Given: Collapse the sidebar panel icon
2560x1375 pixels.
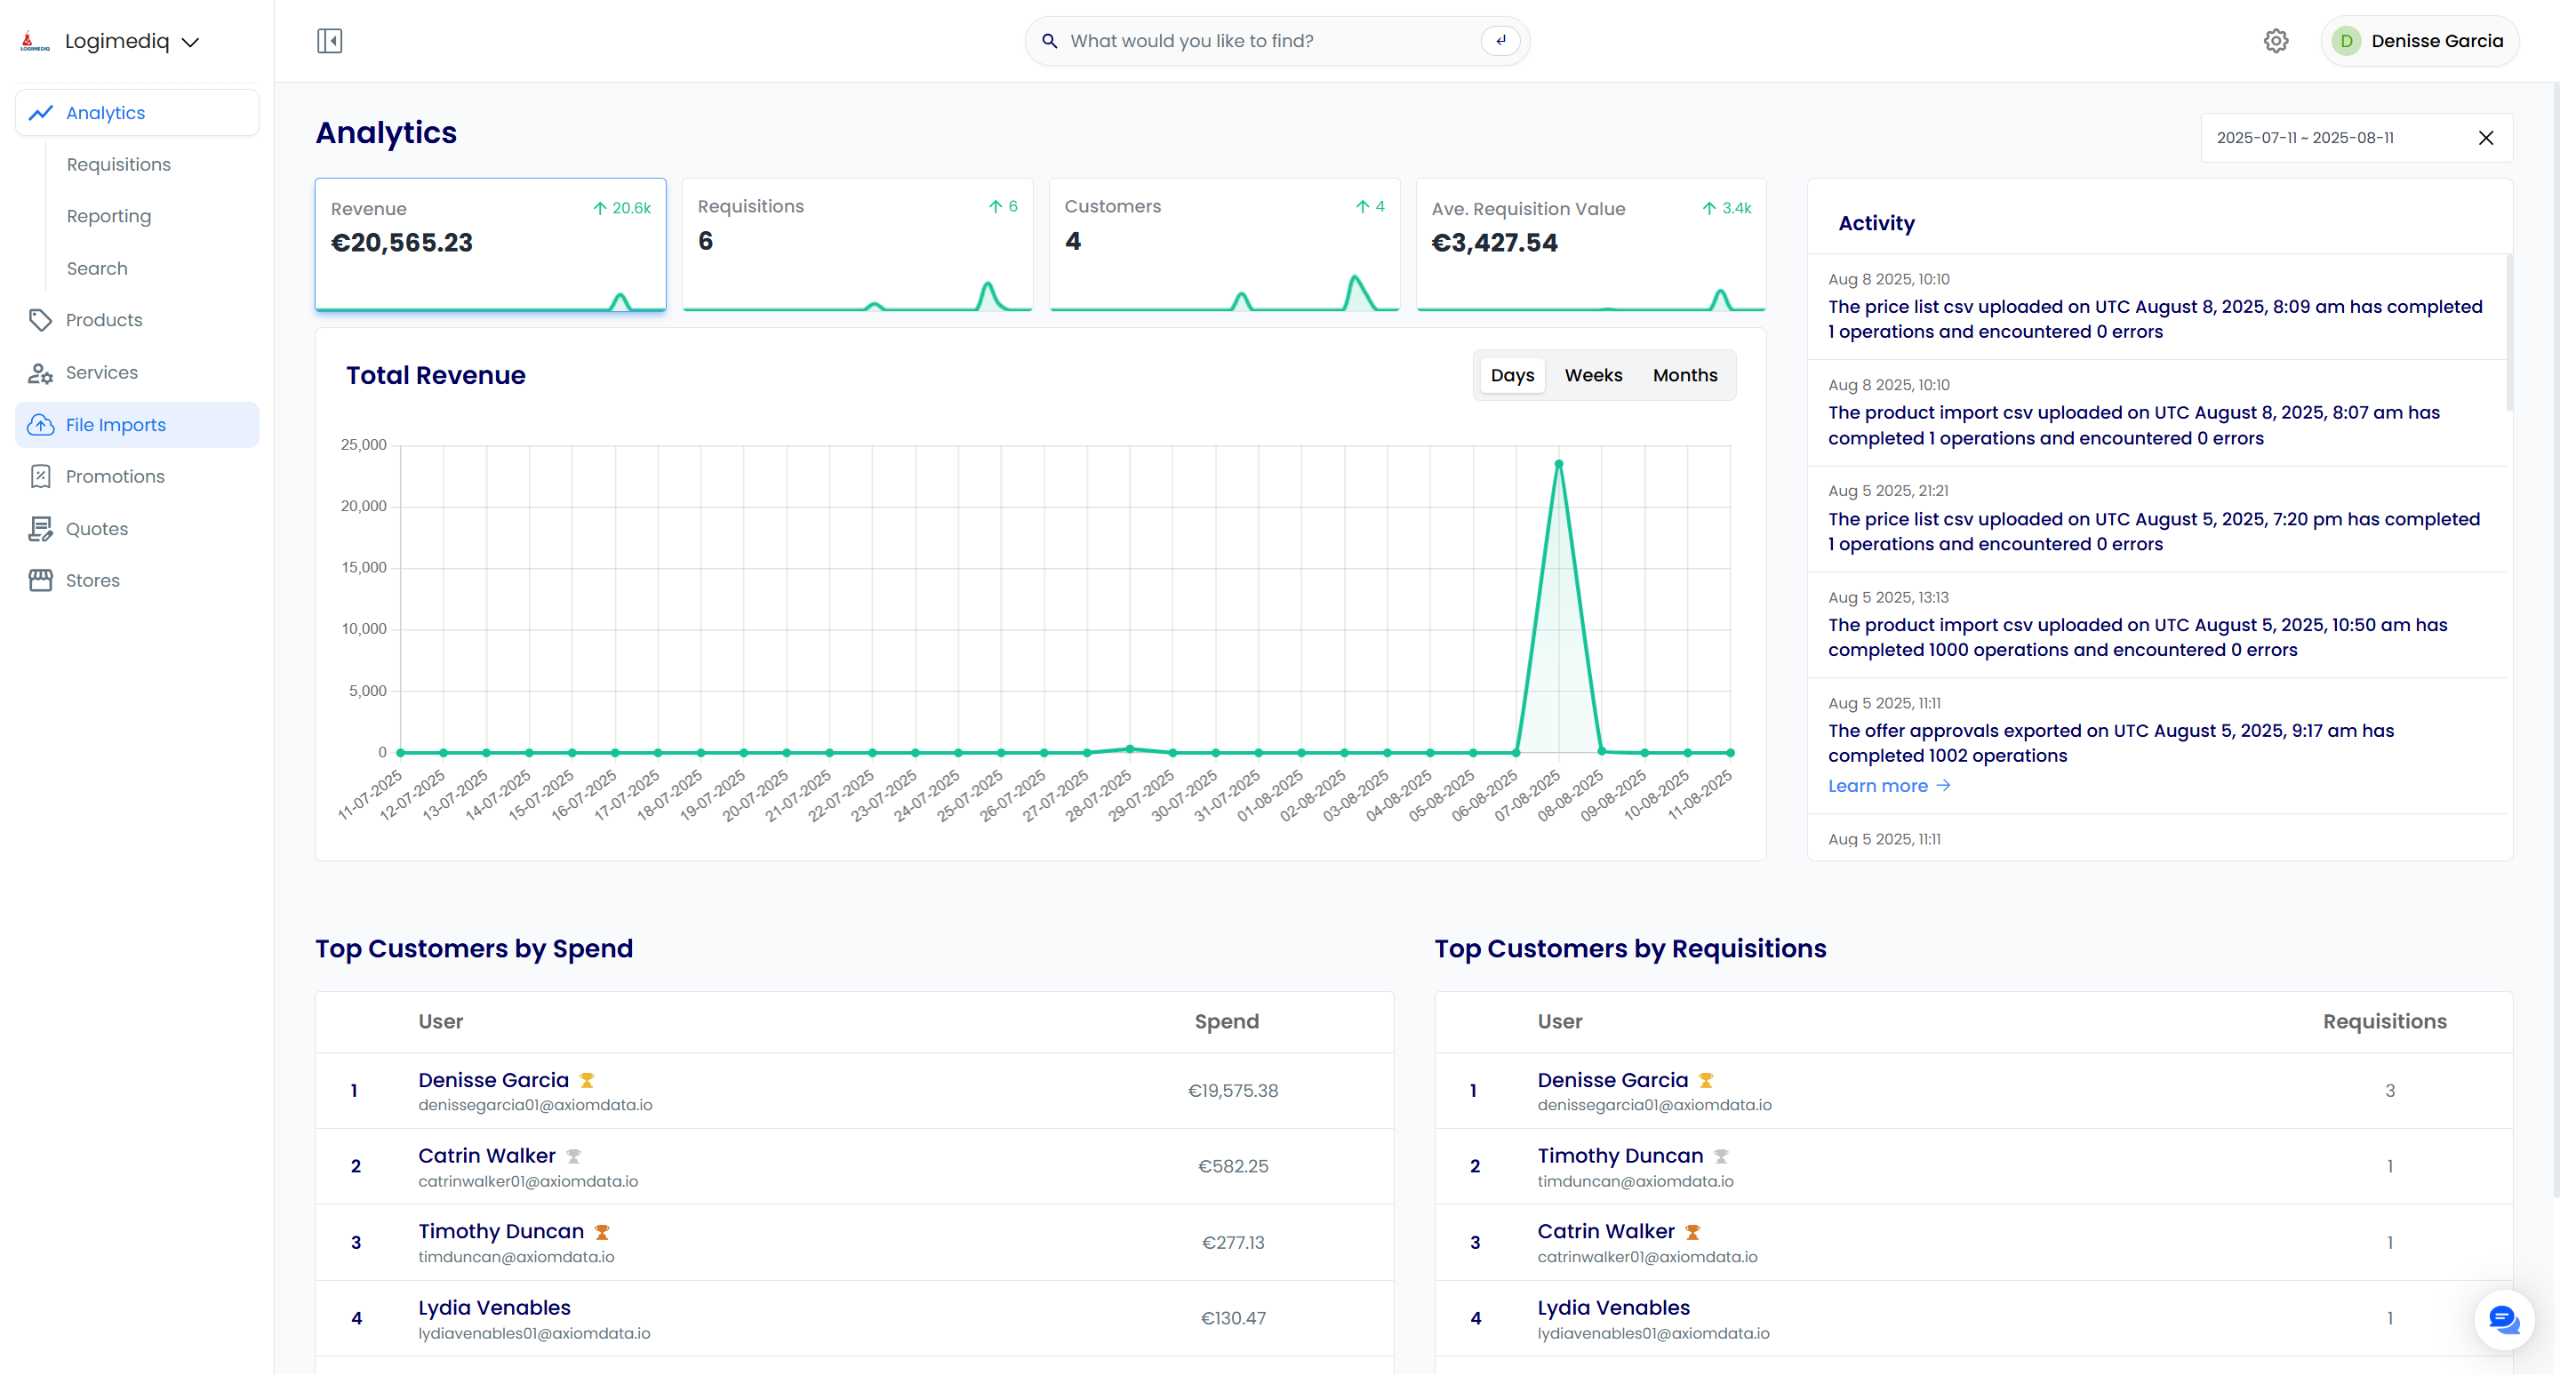Looking at the screenshot, I should coord(329,41).
